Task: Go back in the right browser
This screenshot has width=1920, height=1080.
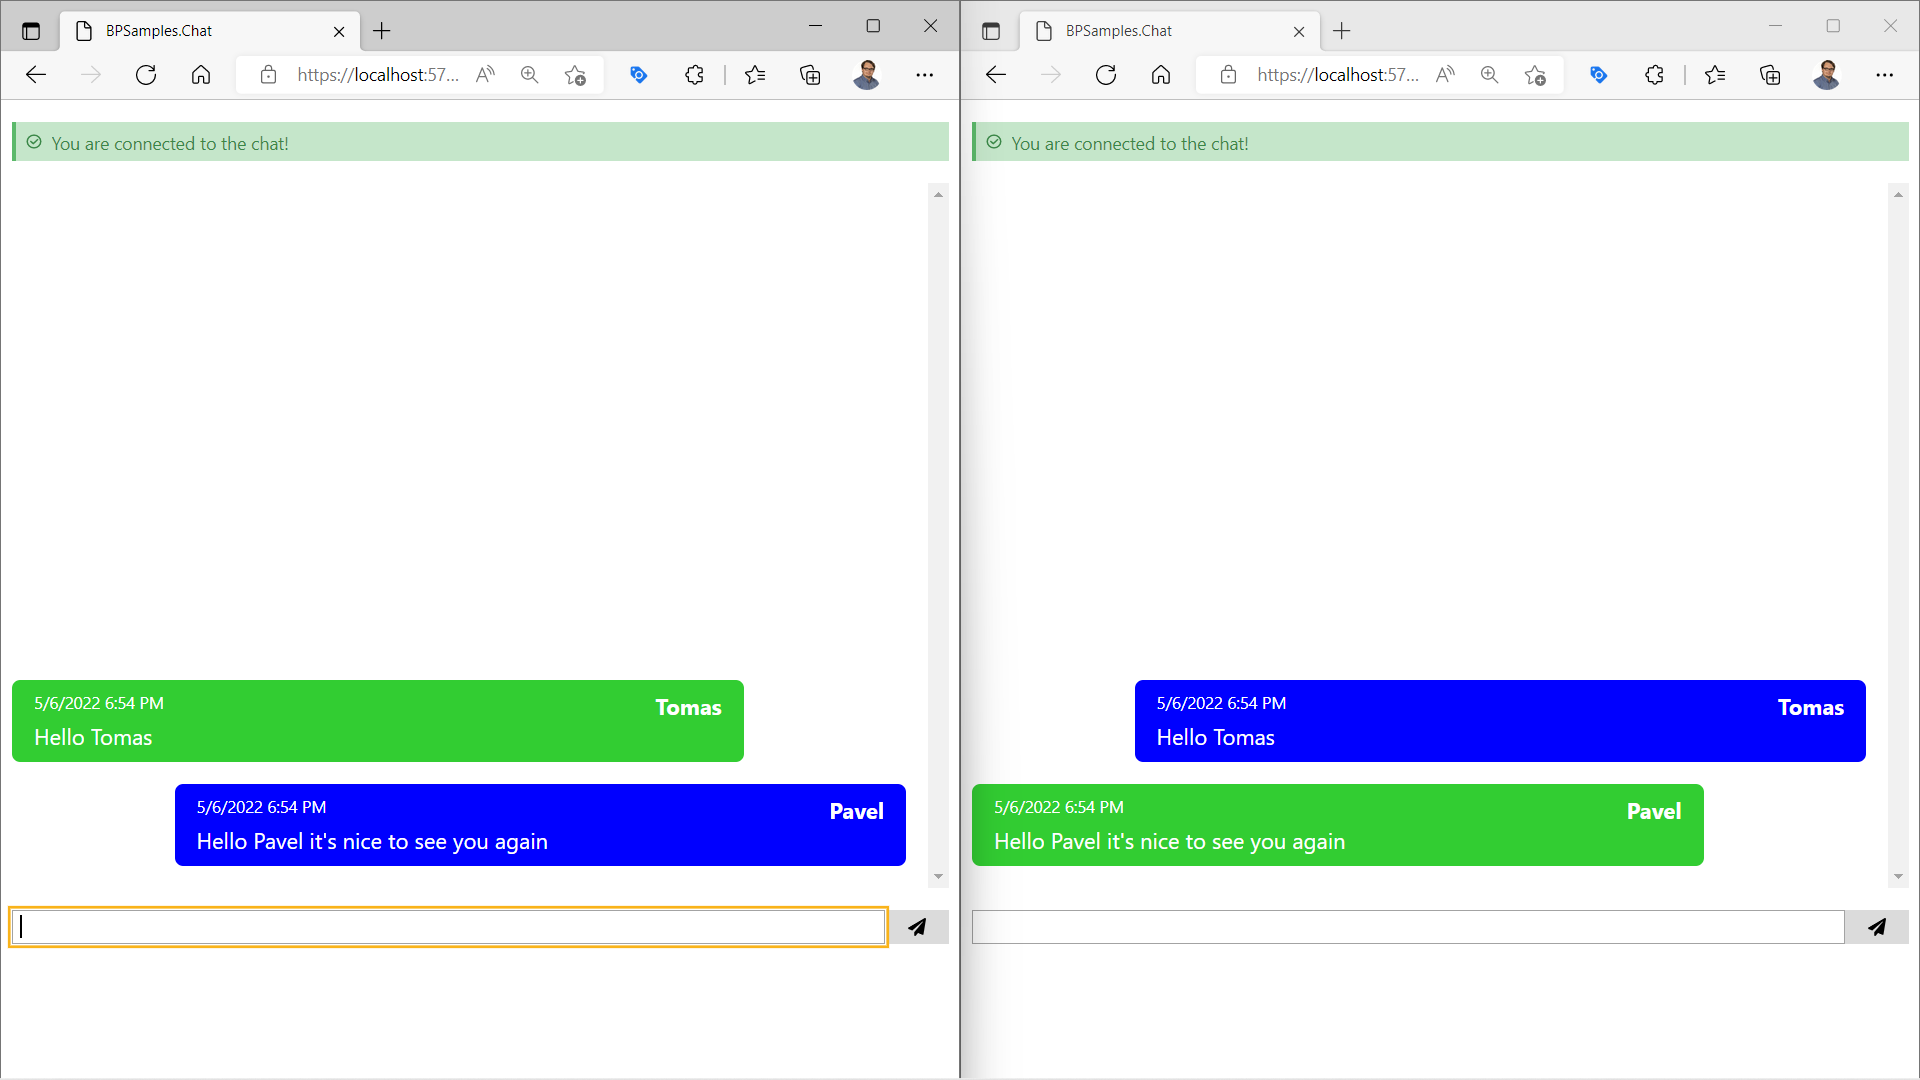Action: coord(996,75)
